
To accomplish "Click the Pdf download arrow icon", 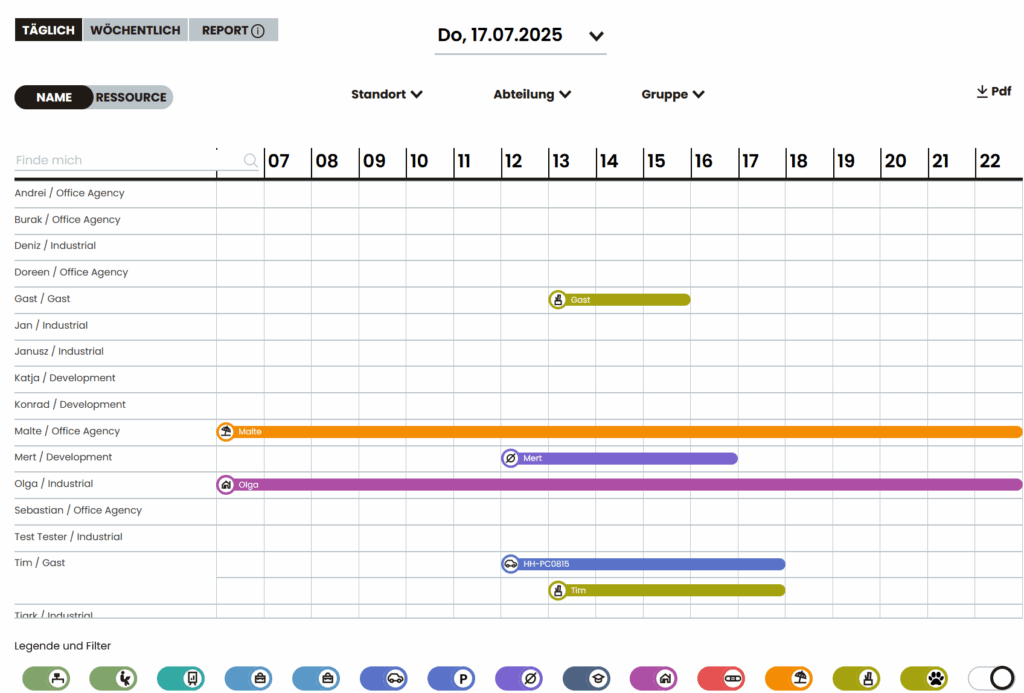I will [982, 91].
